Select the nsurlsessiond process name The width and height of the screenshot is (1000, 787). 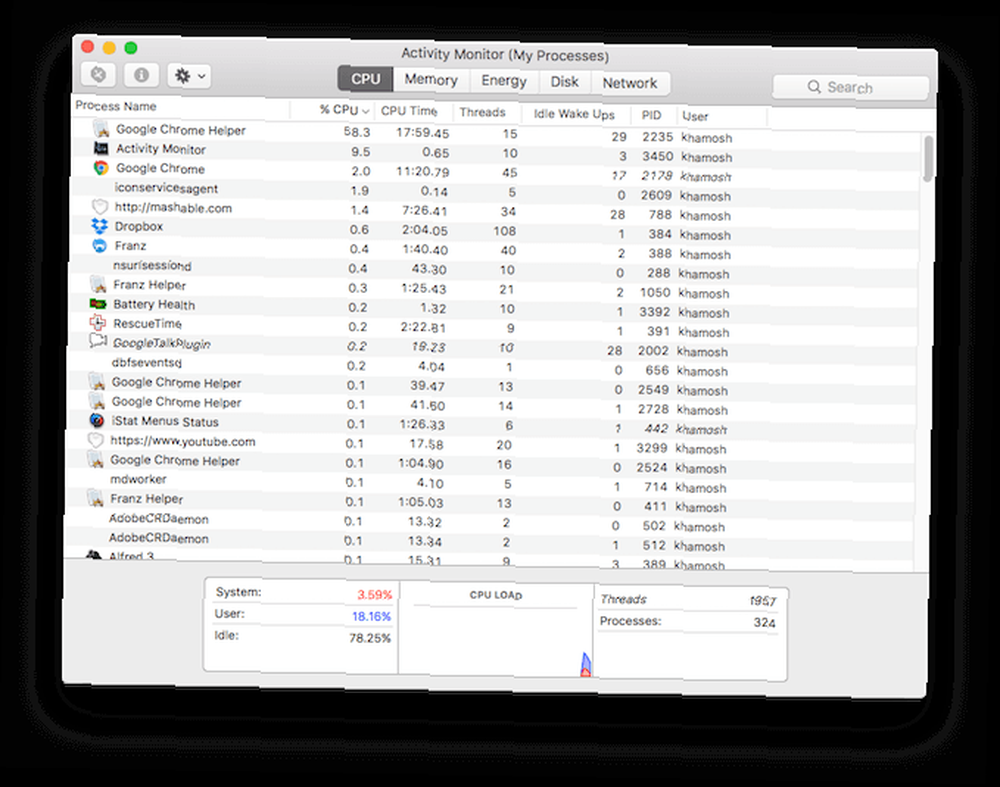(x=152, y=265)
